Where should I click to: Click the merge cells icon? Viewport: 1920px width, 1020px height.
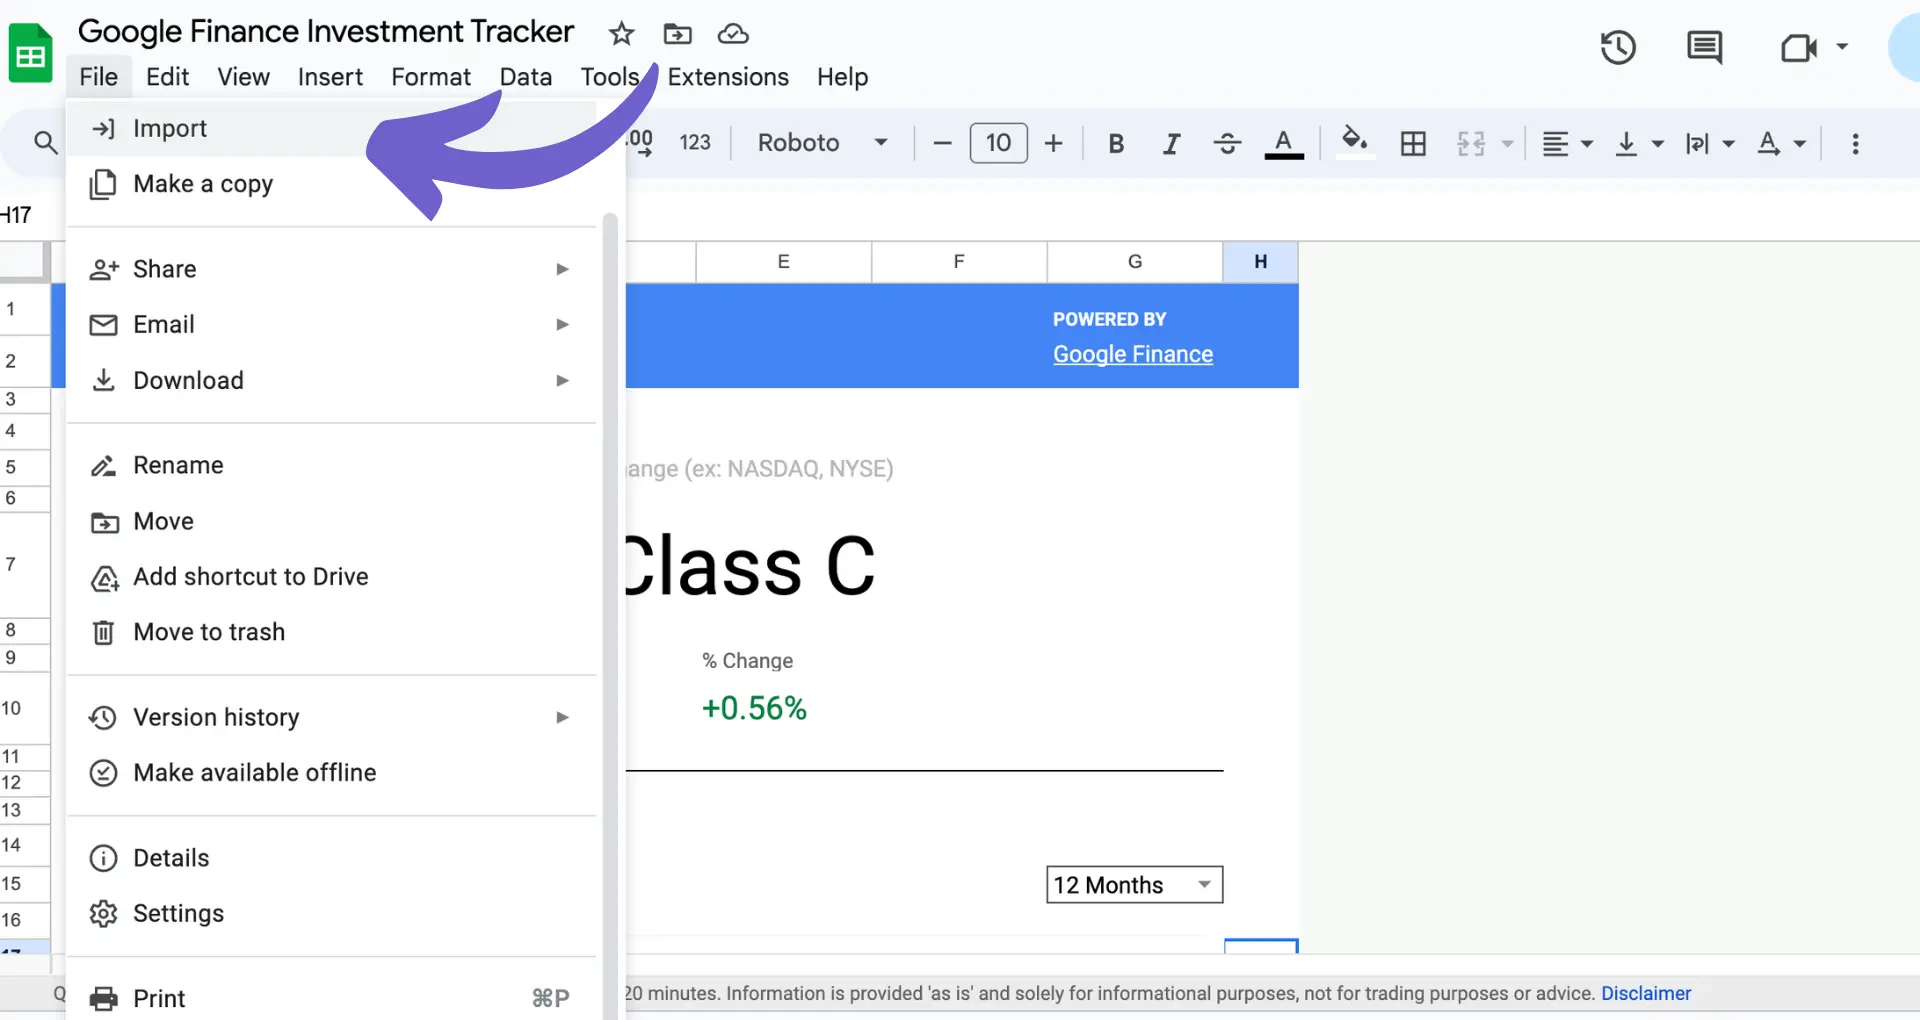pyautogui.click(x=1471, y=143)
